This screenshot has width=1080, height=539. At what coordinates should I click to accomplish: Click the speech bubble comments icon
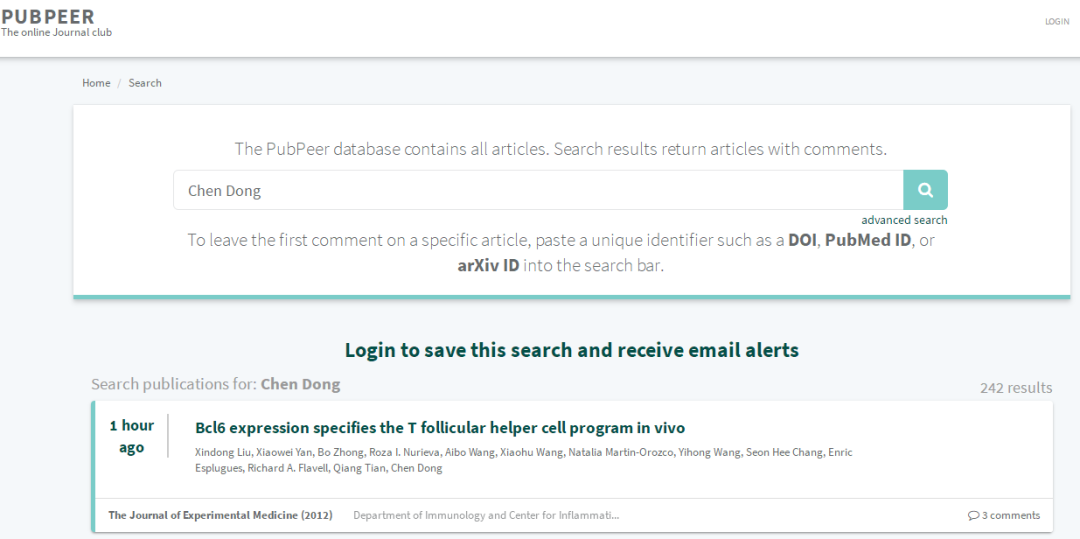pos(973,516)
